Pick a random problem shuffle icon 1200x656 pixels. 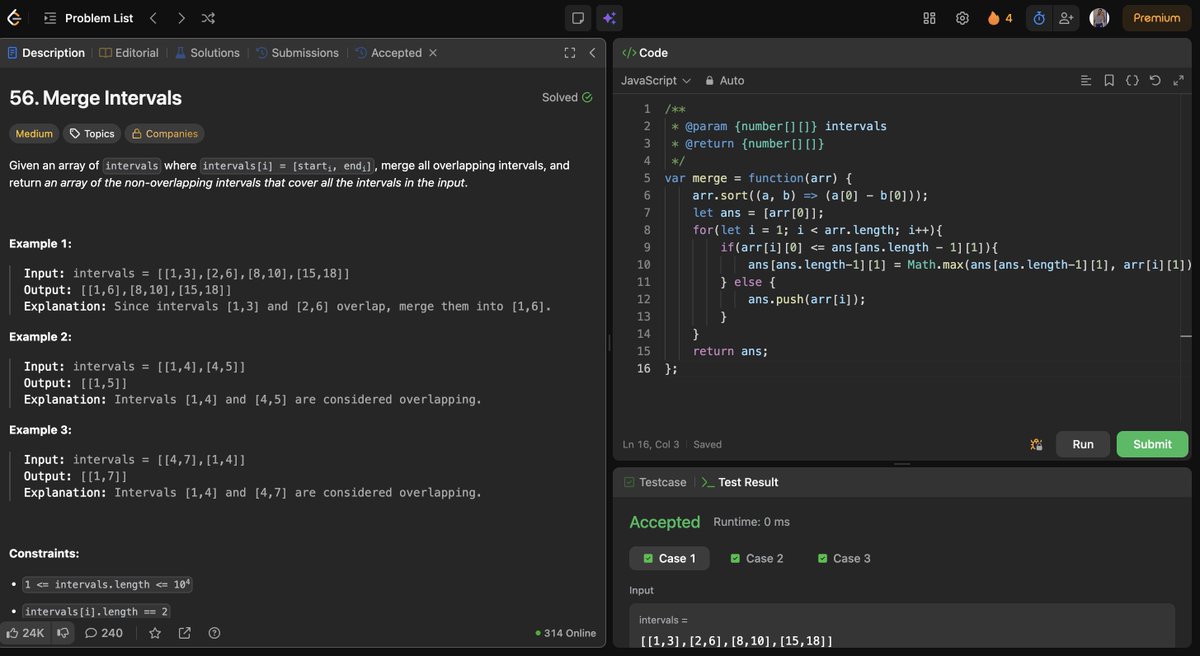click(208, 18)
